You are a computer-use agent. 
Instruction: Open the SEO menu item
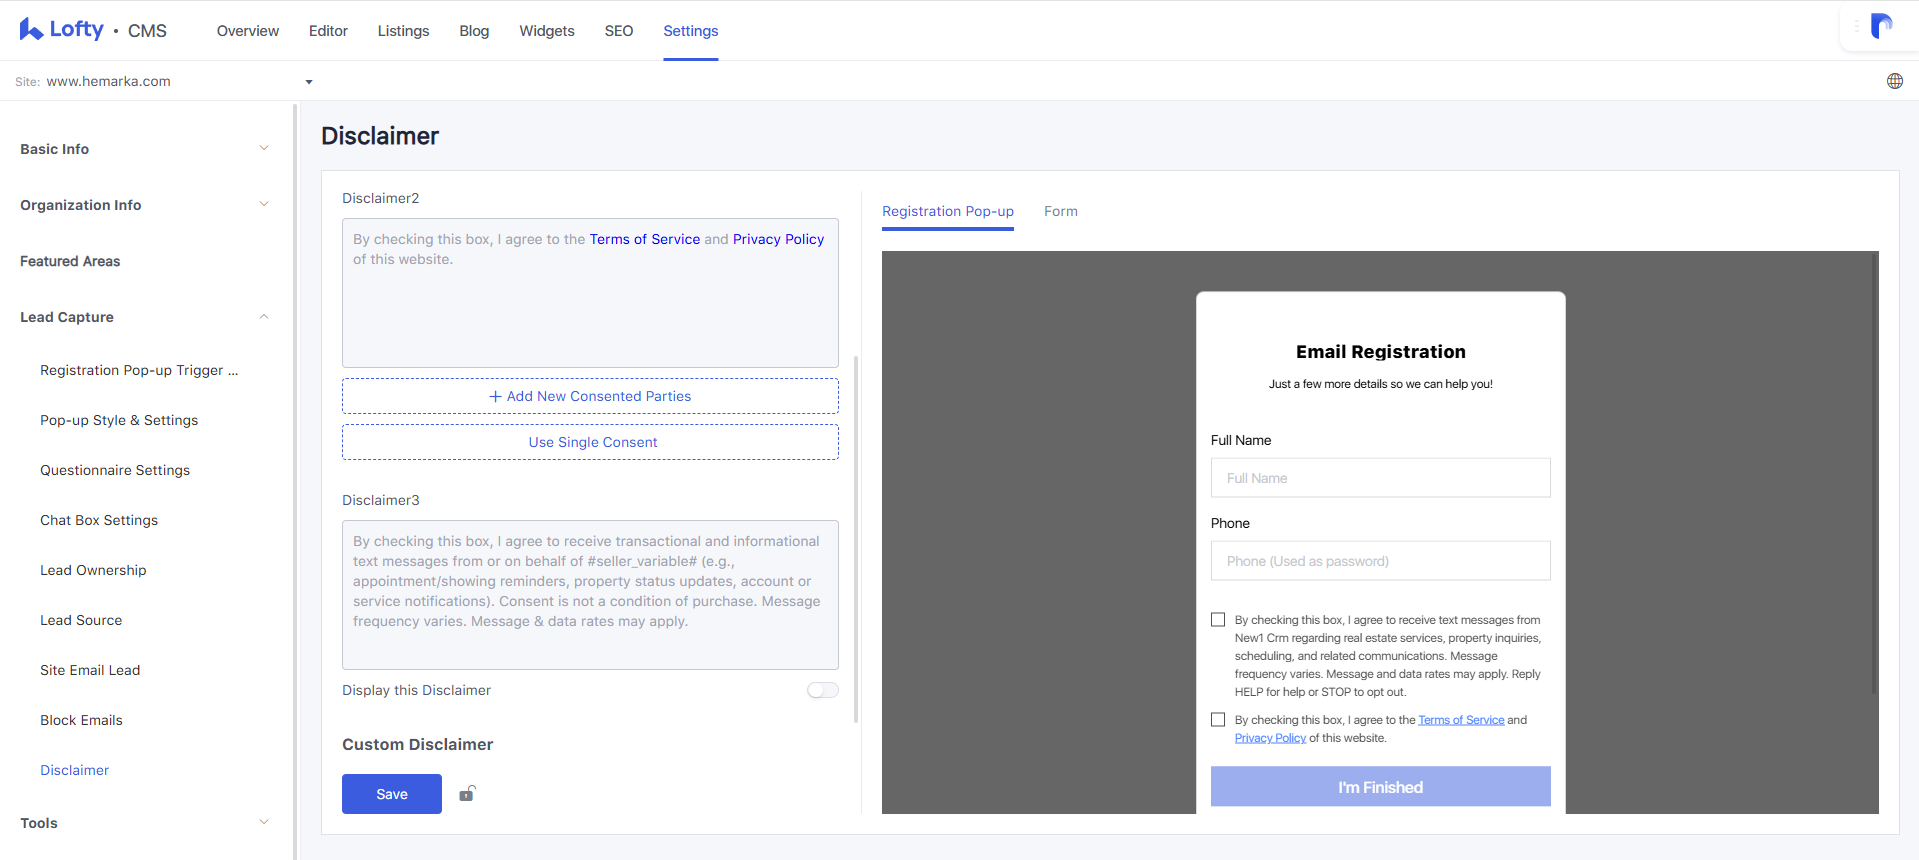point(619,31)
